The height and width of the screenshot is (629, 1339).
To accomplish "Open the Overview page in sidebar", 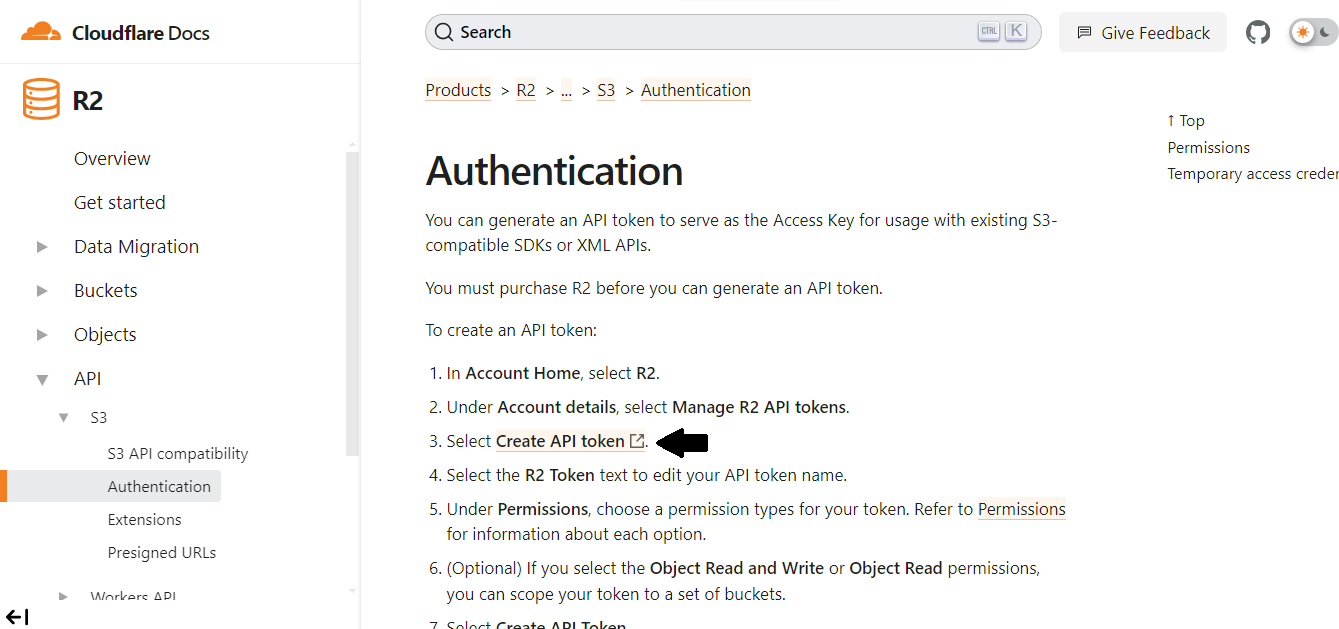I will tap(112, 158).
